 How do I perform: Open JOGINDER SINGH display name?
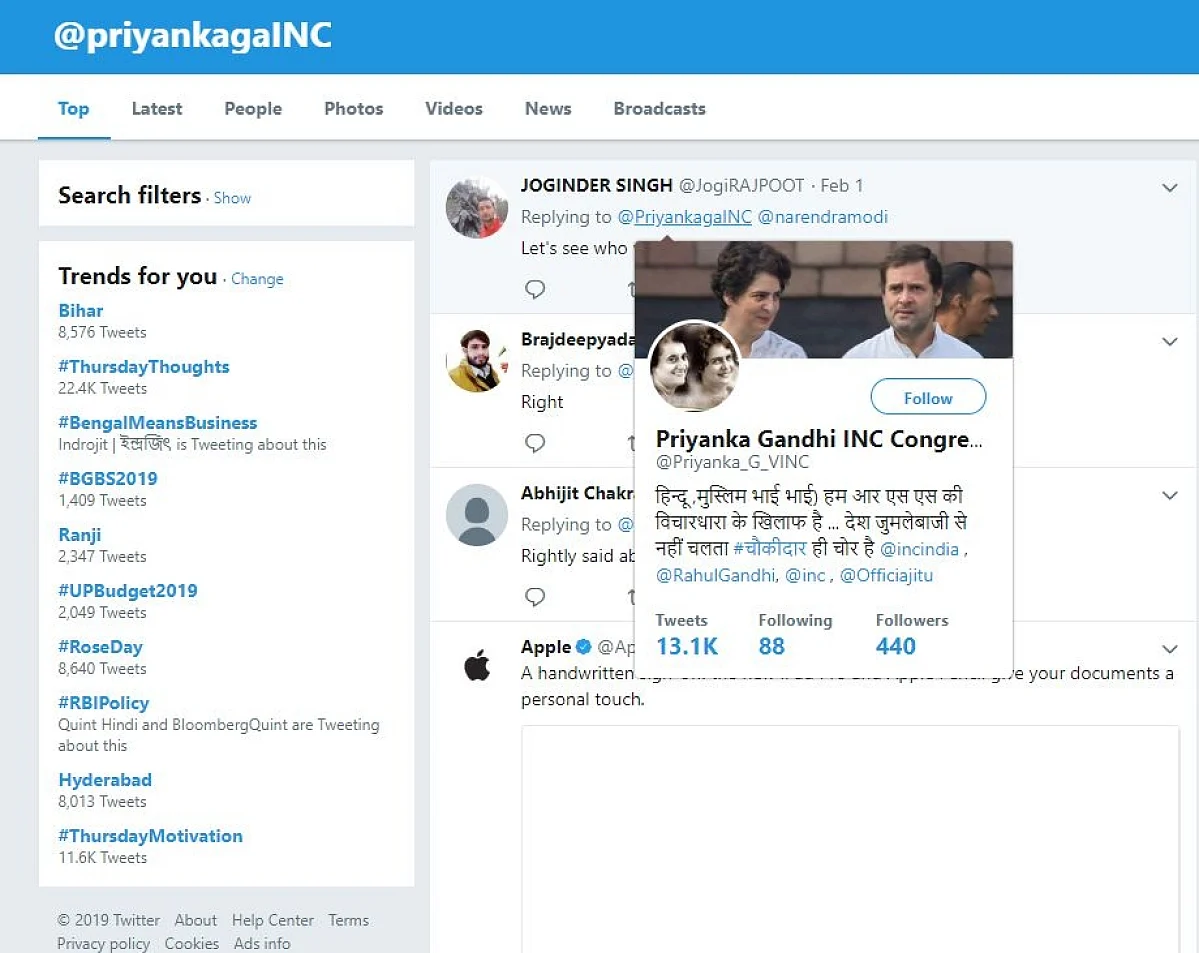[596, 185]
